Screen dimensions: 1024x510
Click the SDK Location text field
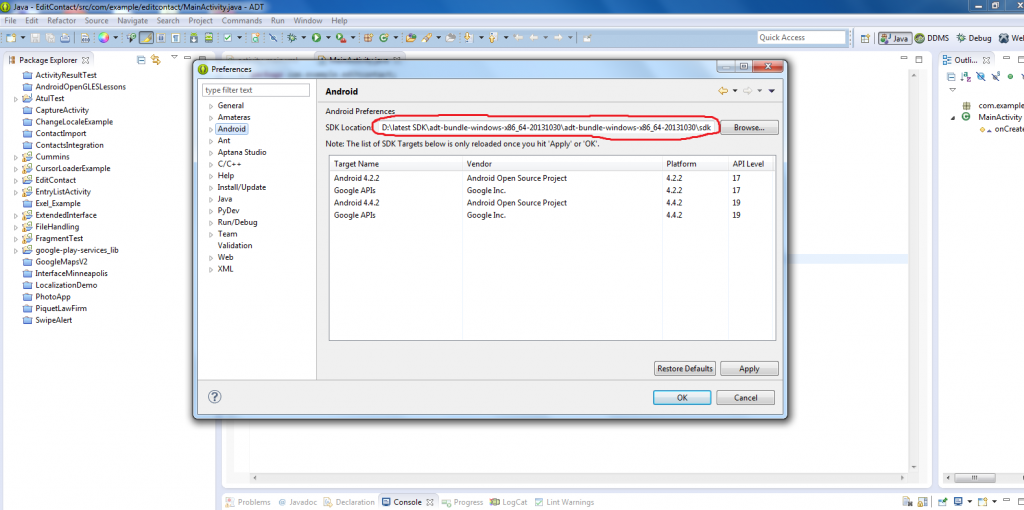click(x=545, y=128)
